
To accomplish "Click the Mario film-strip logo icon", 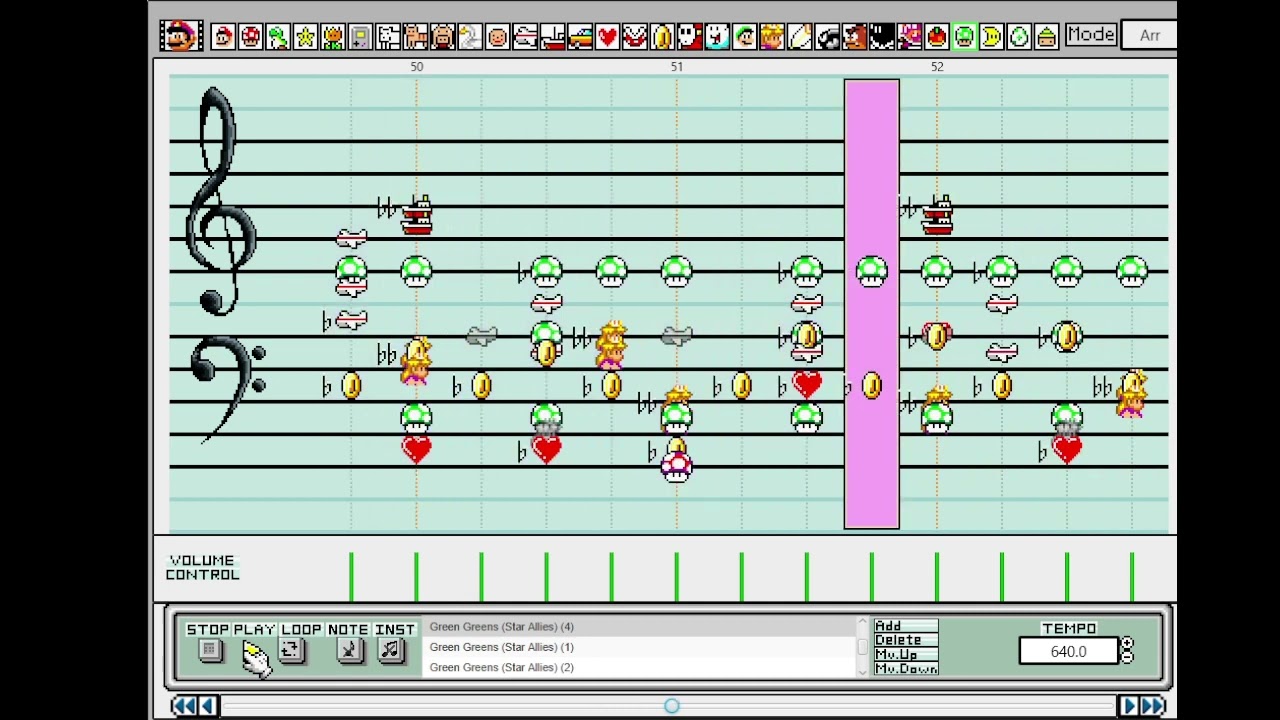I will tap(181, 36).
